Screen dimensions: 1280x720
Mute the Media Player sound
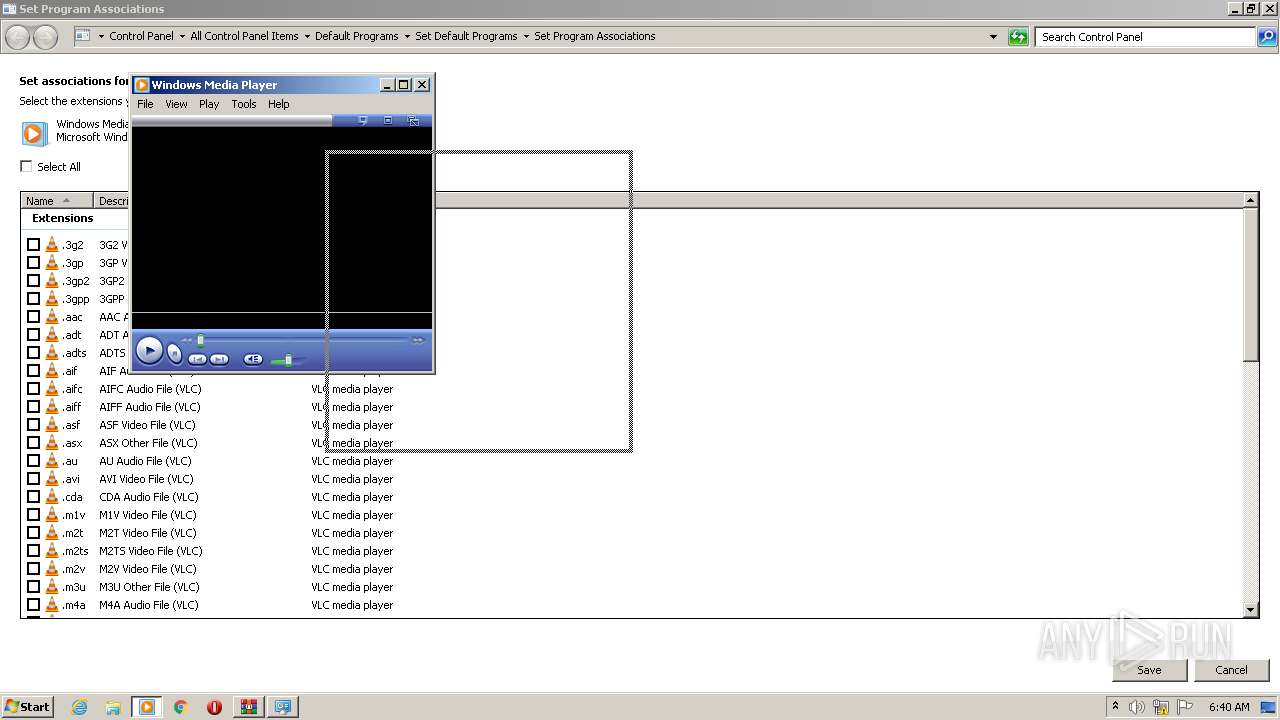253,359
